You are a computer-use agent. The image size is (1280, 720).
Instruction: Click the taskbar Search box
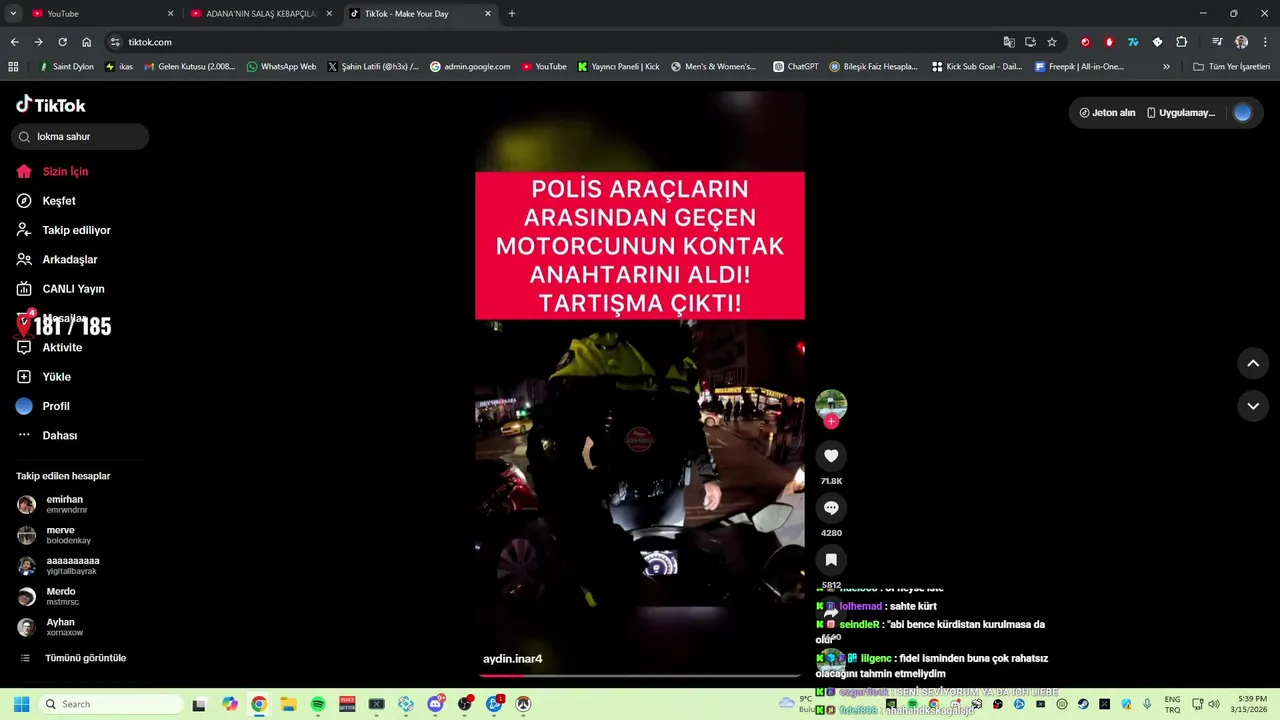(x=111, y=704)
